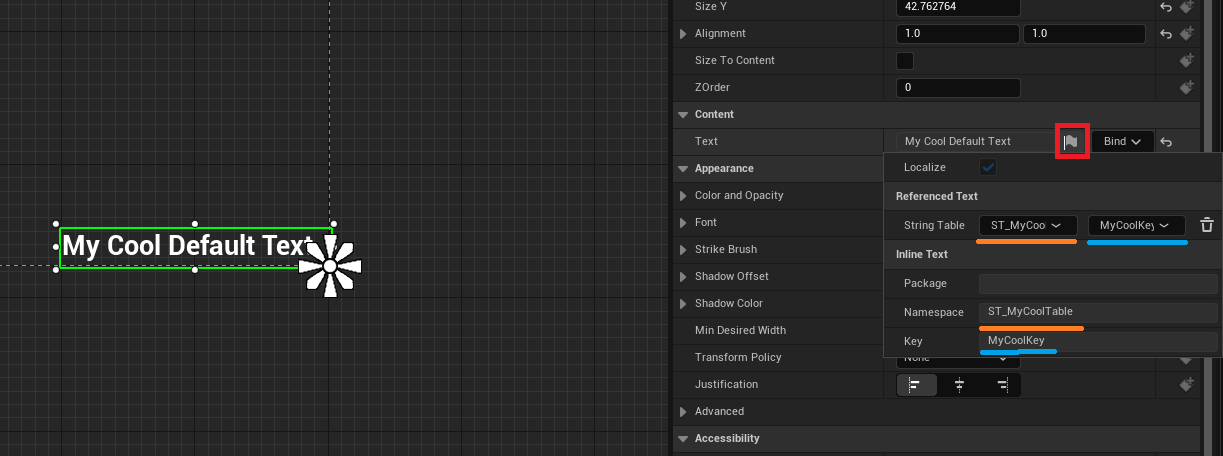Expand the Color and Opacity property
Screen dimensions: 1223x456
(x=684, y=196)
